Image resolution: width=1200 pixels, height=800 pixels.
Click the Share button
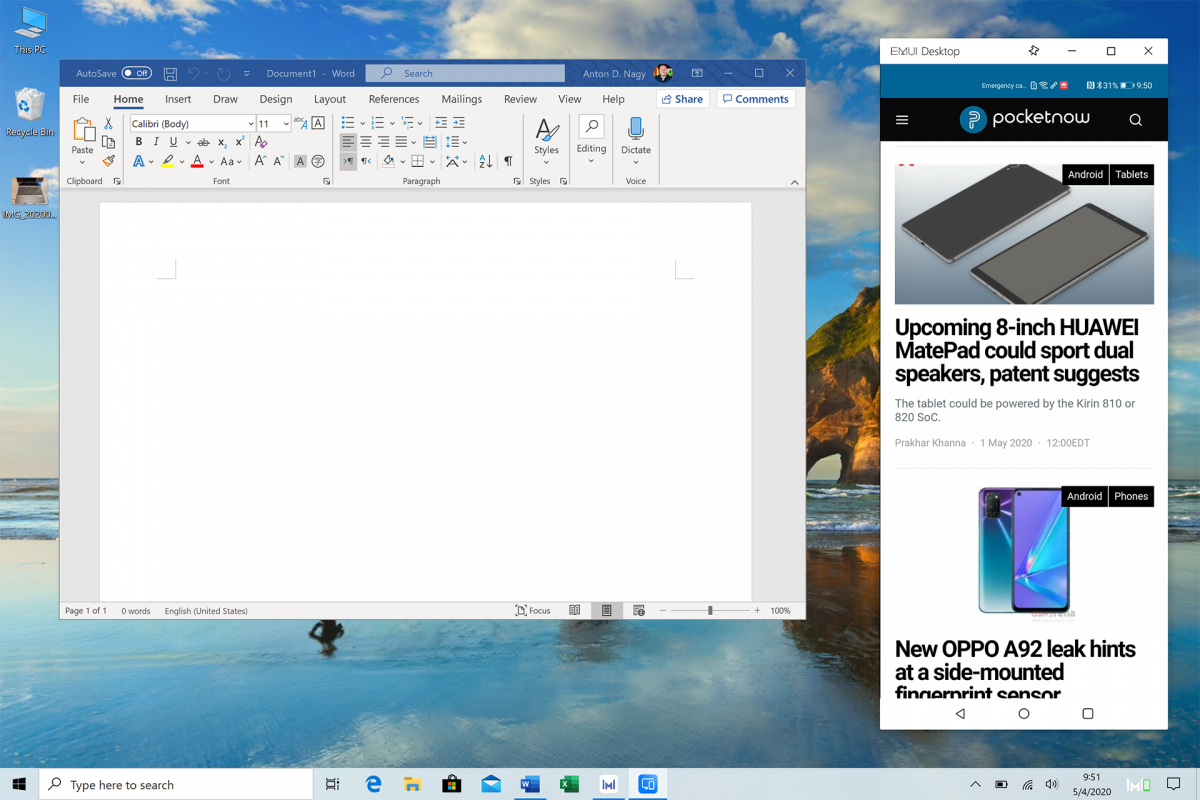tap(682, 99)
